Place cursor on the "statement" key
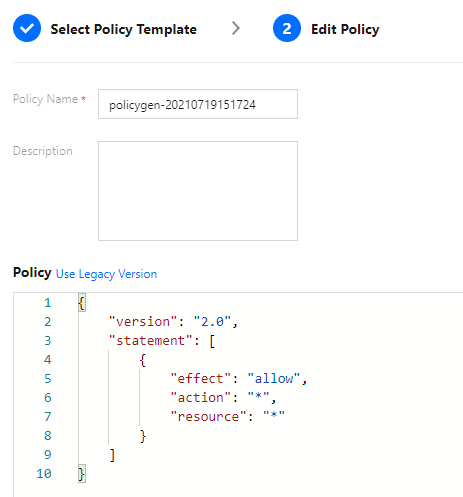Screen dimensions: 463x497 (151, 341)
